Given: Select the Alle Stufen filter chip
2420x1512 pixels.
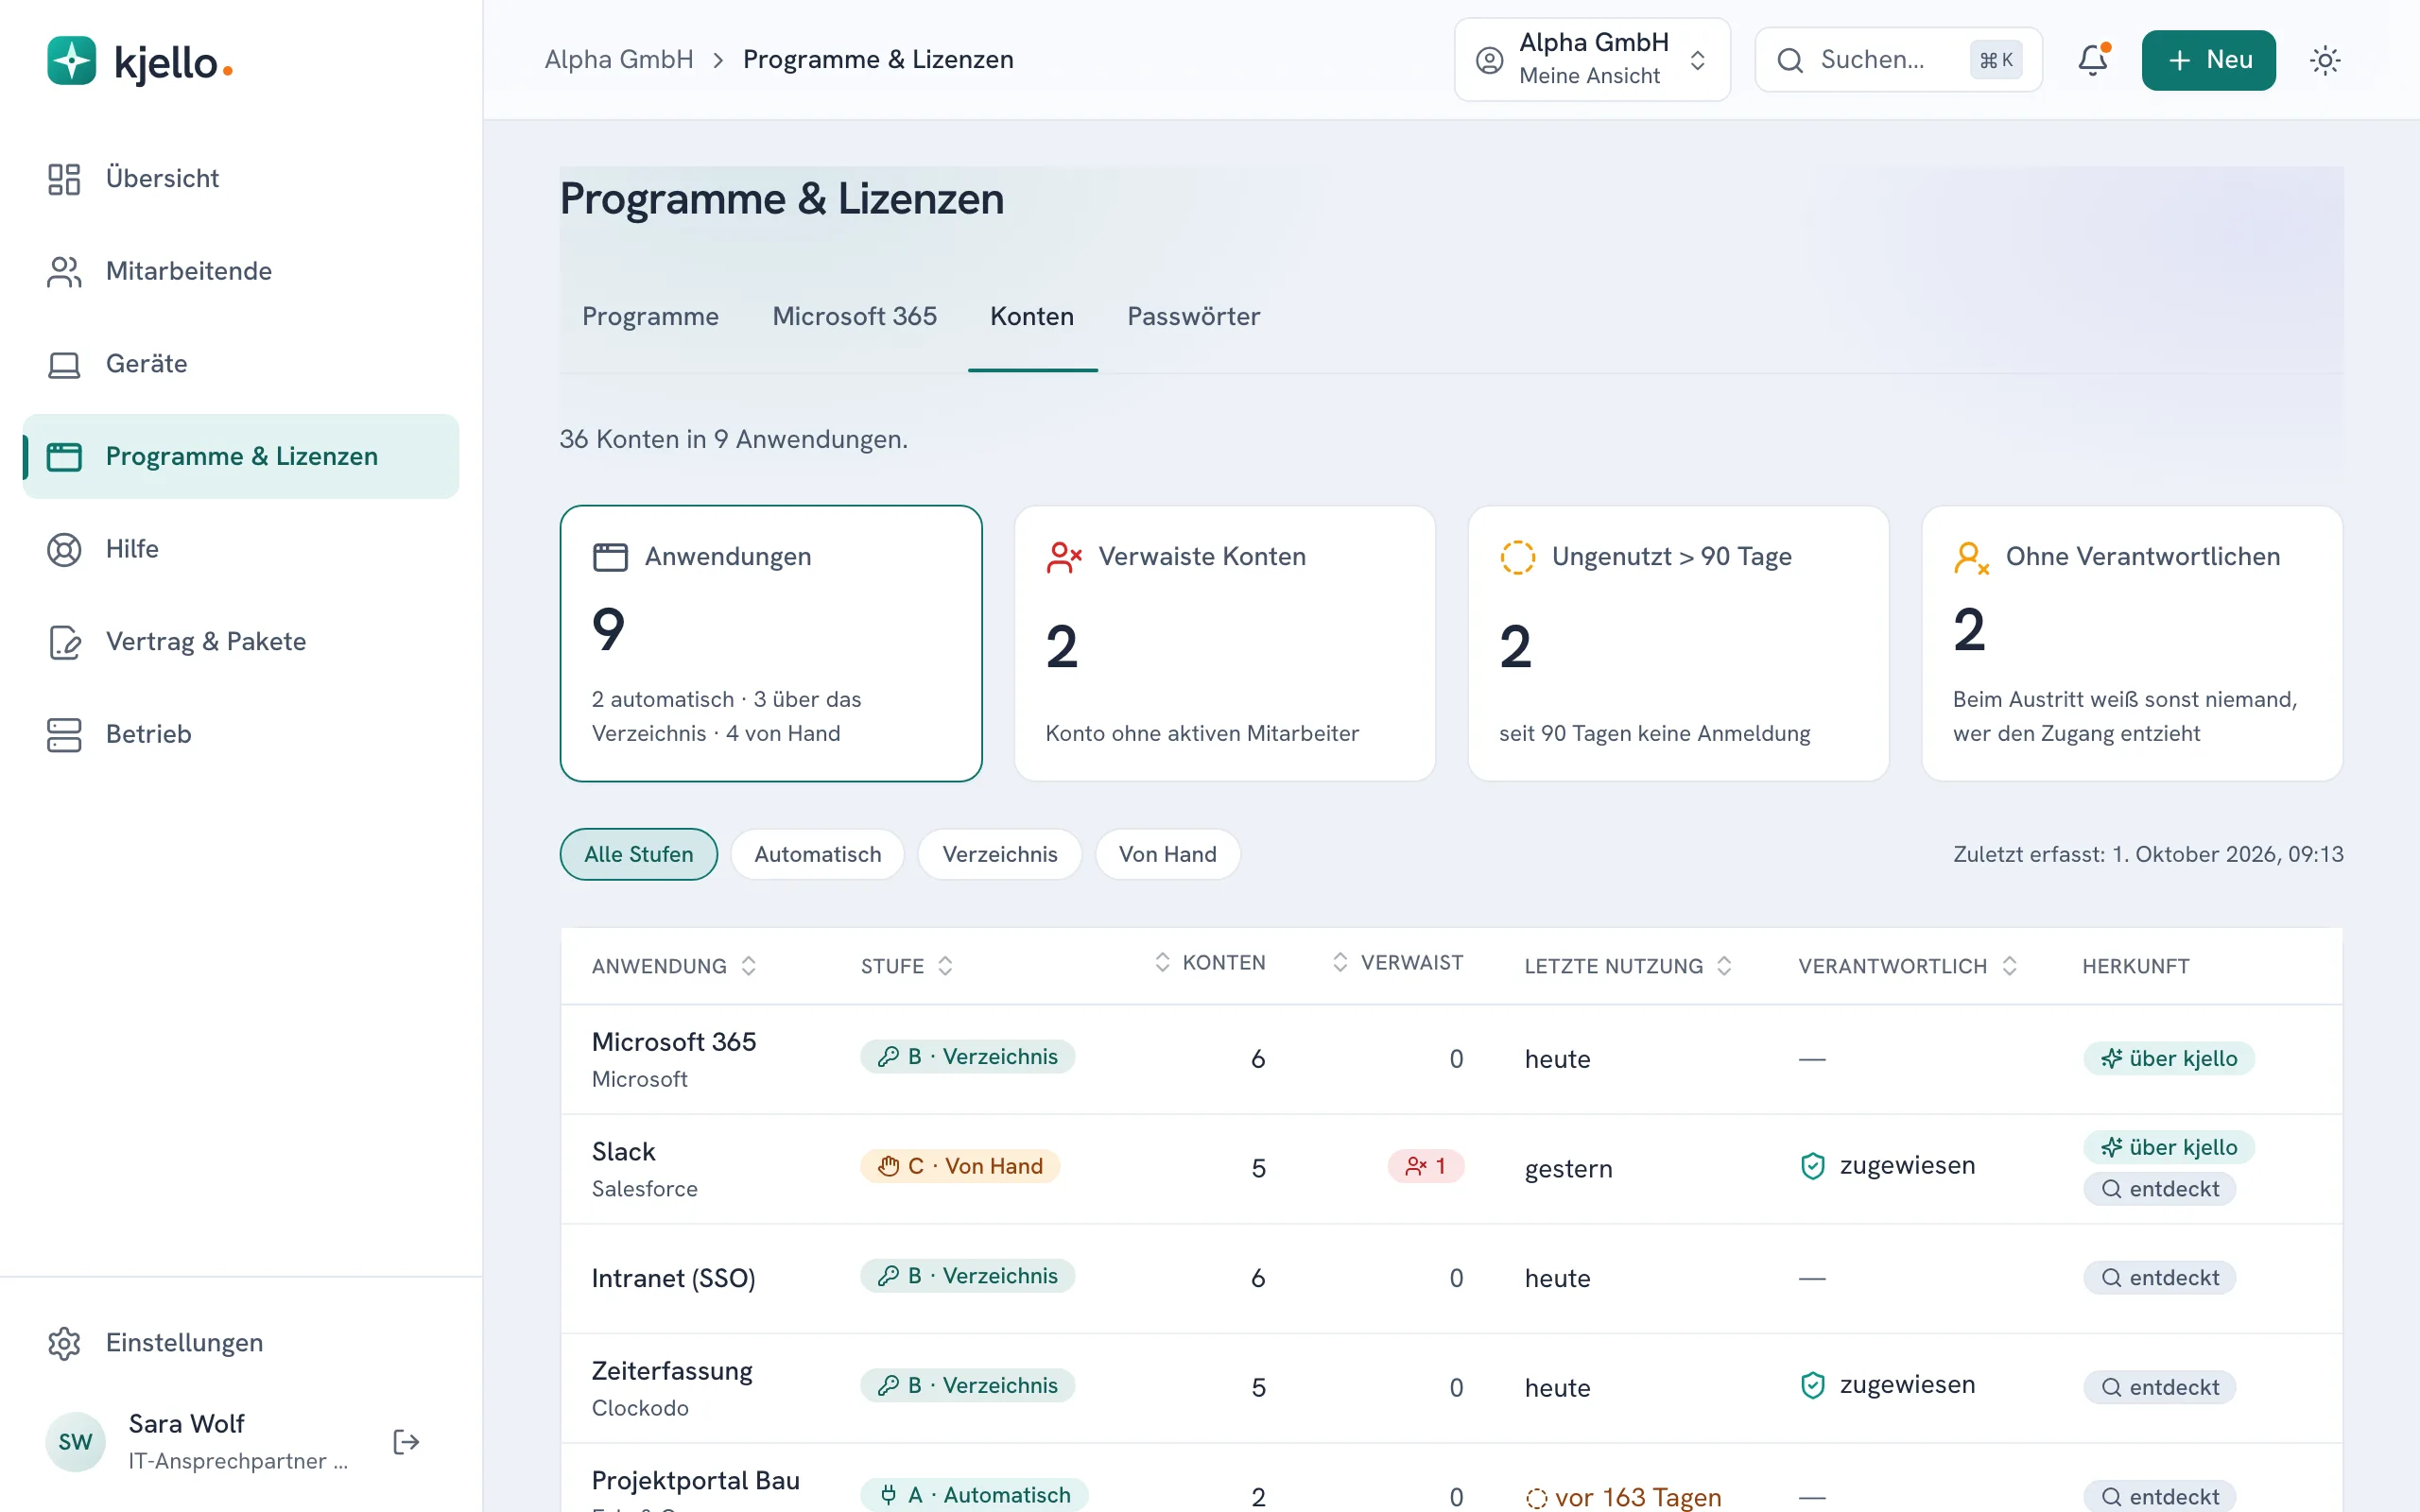Looking at the screenshot, I should 638,854.
